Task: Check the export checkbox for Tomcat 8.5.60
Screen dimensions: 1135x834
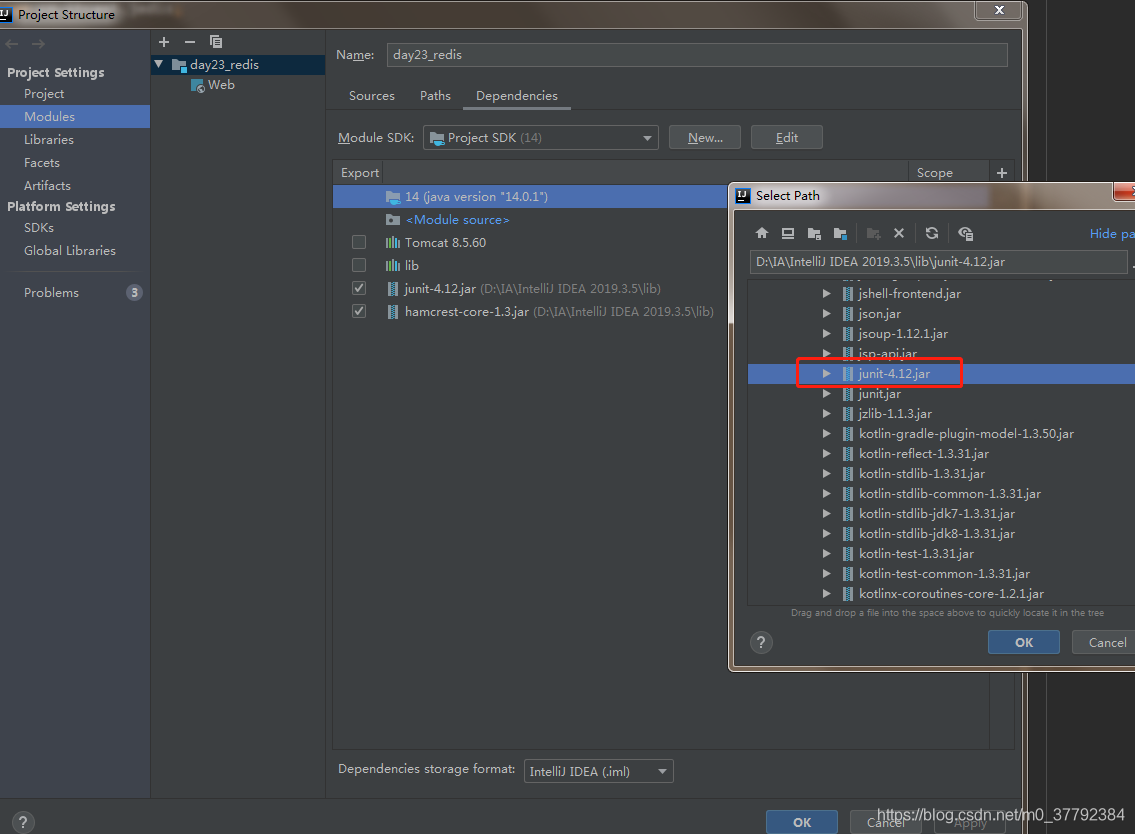Action: (358, 241)
